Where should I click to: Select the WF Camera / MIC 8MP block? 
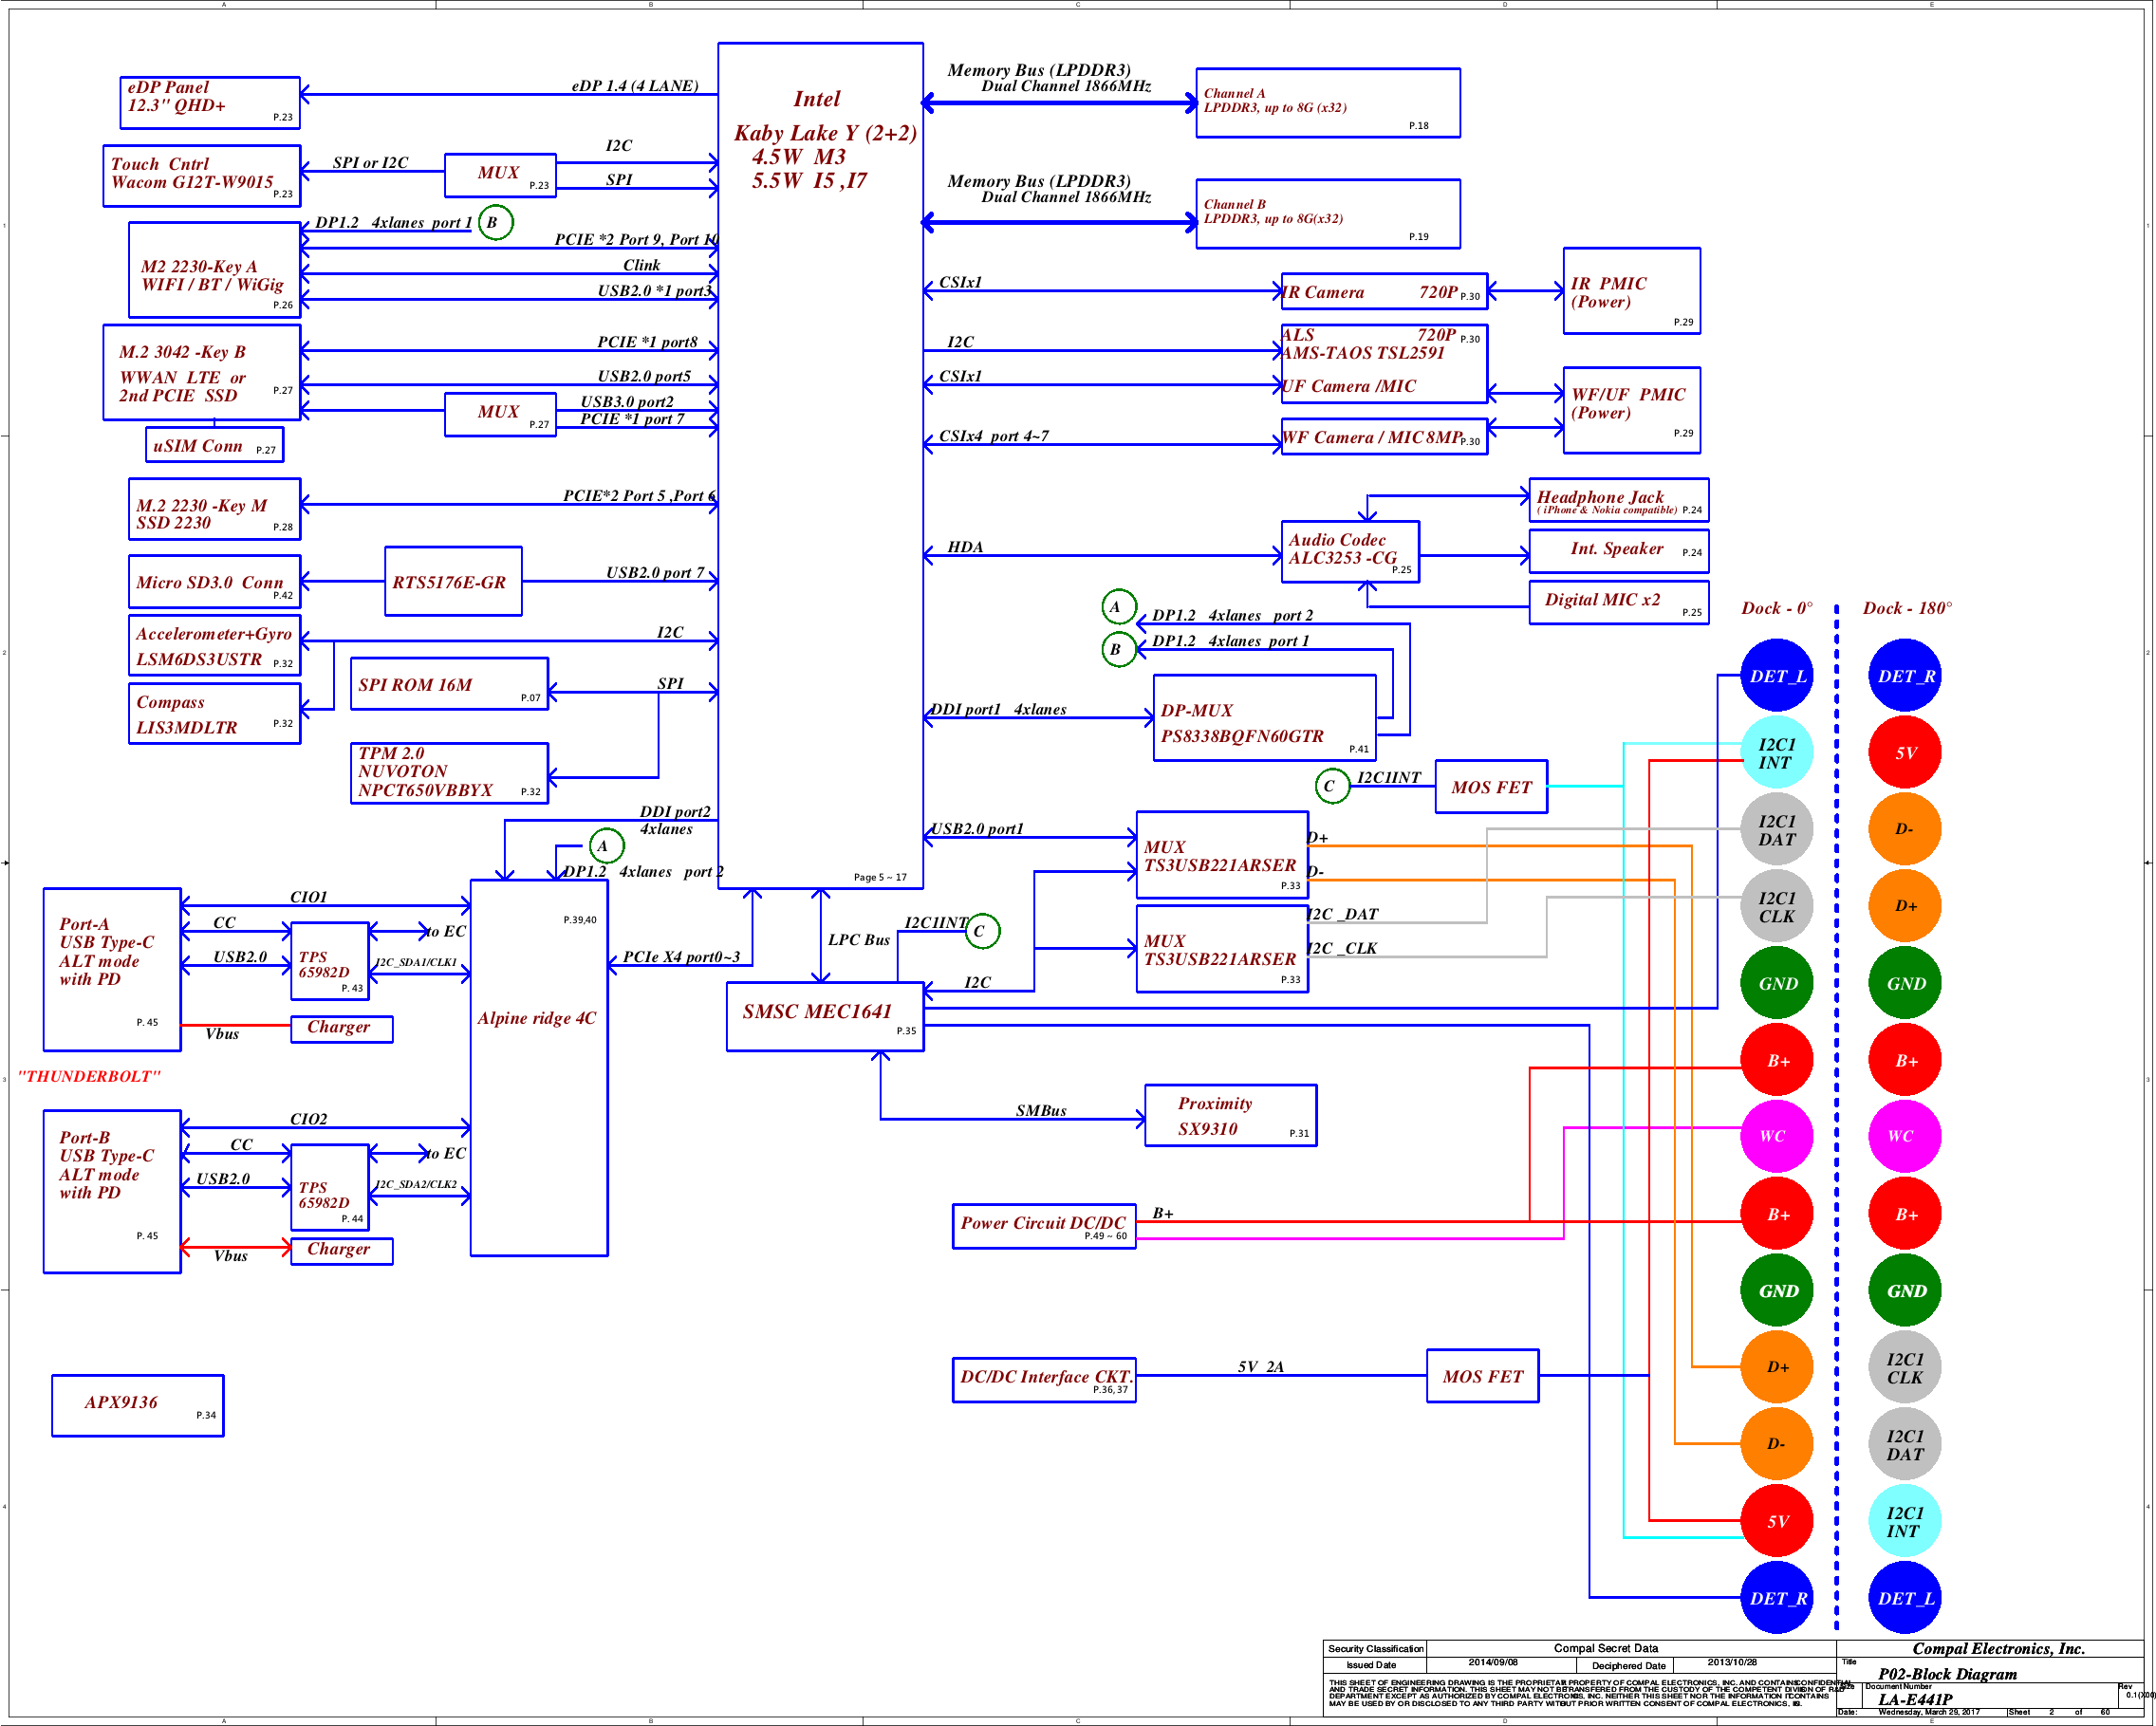[x=1384, y=436]
